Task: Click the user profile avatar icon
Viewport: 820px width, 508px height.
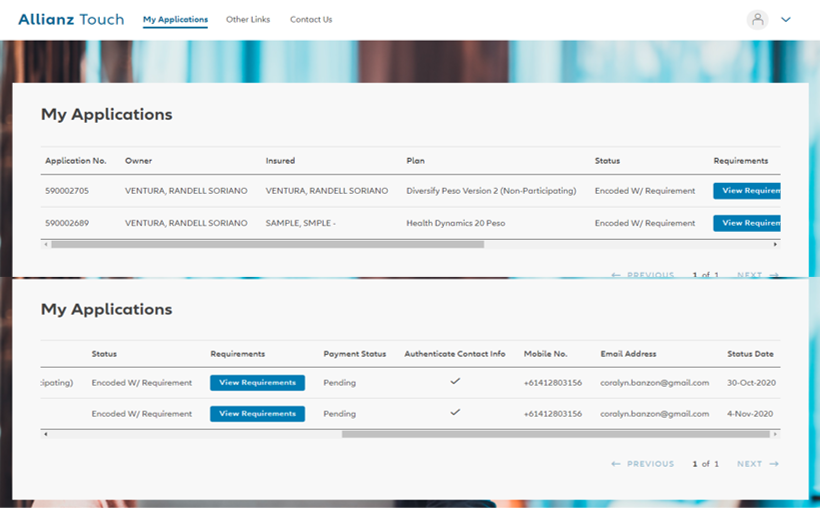Action: coord(757,19)
